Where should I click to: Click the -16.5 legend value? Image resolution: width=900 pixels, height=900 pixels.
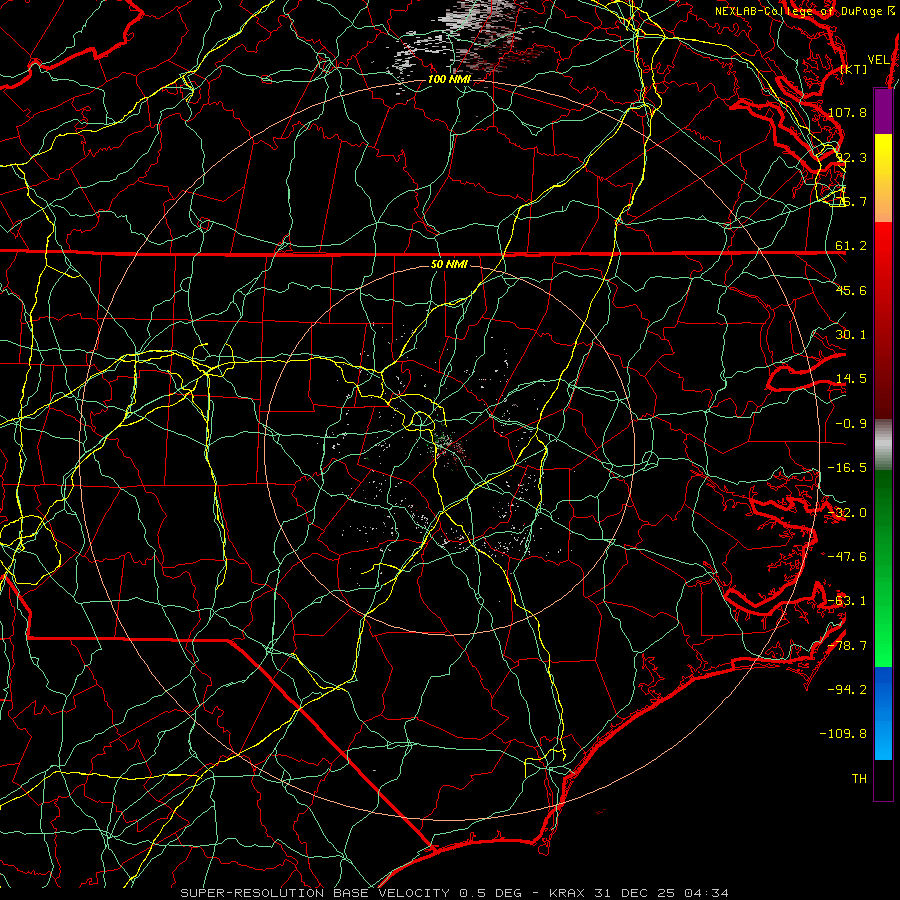click(x=847, y=468)
